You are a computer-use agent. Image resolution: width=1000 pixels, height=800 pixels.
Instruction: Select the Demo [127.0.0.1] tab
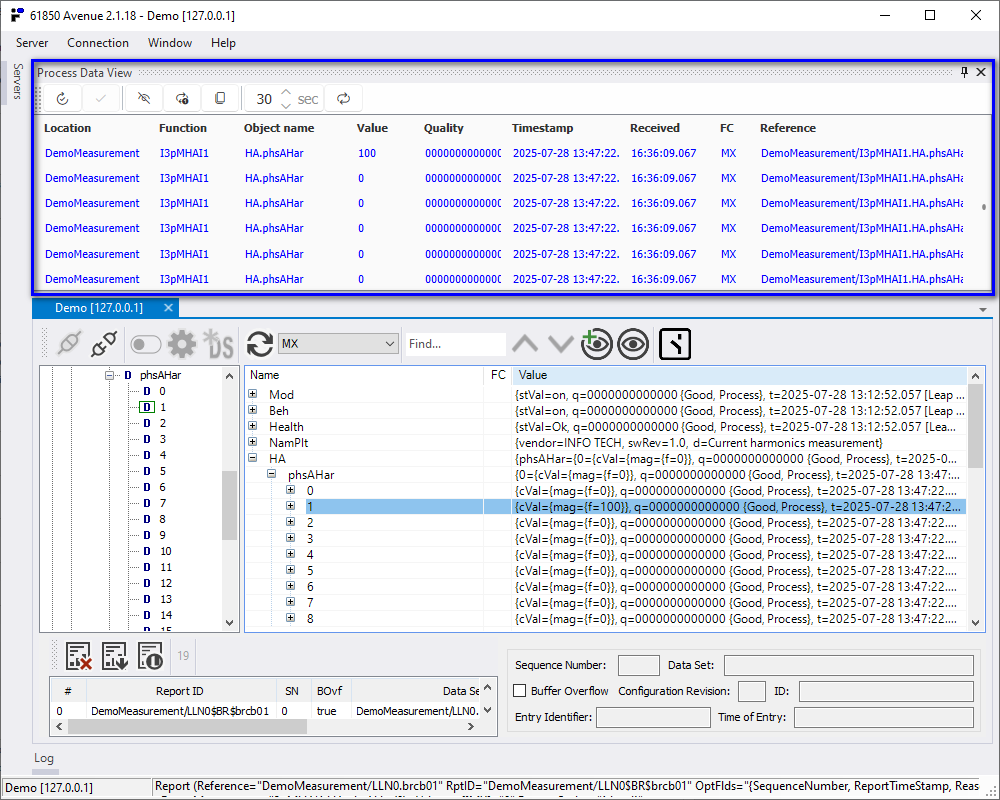(x=98, y=308)
